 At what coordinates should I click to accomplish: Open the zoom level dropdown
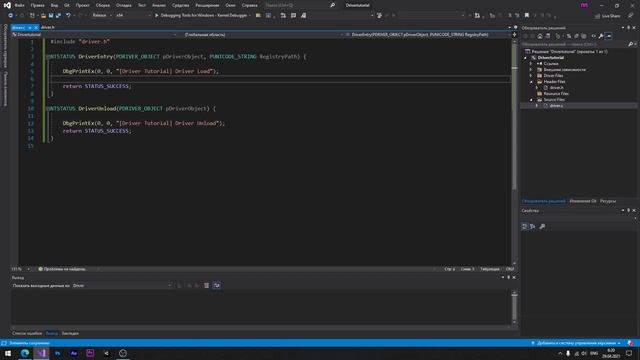click(21, 269)
